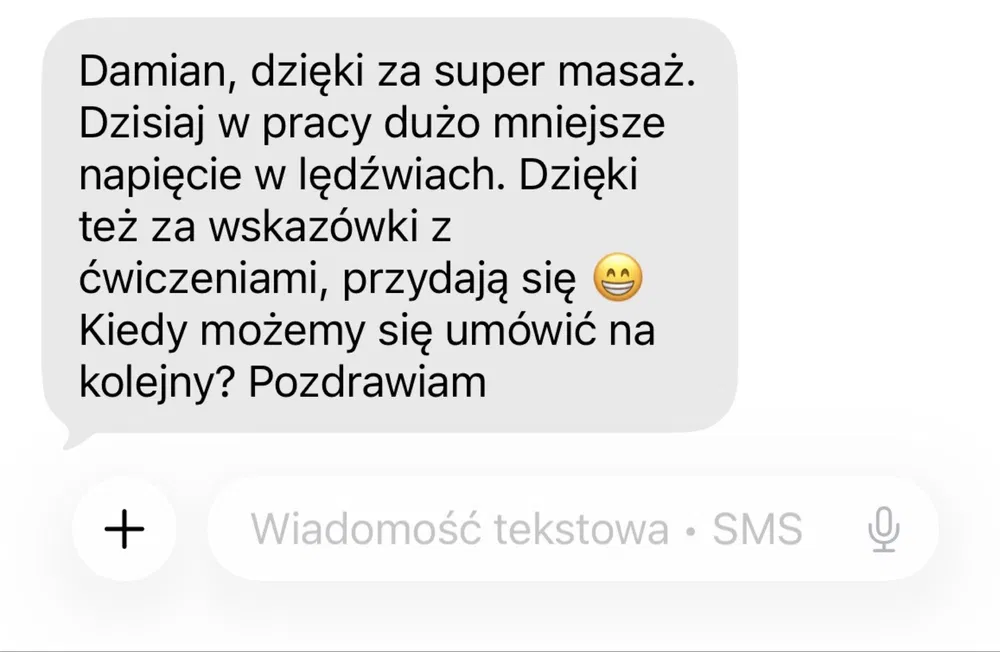This screenshot has height=652, width=1000.
Task: Select the received message bubble from Damian's client
Action: click(390, 226)
